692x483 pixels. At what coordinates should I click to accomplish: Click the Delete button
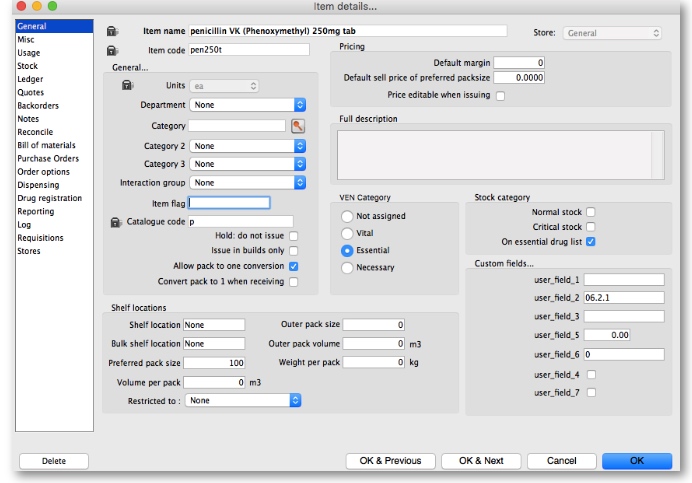point(54,461)
